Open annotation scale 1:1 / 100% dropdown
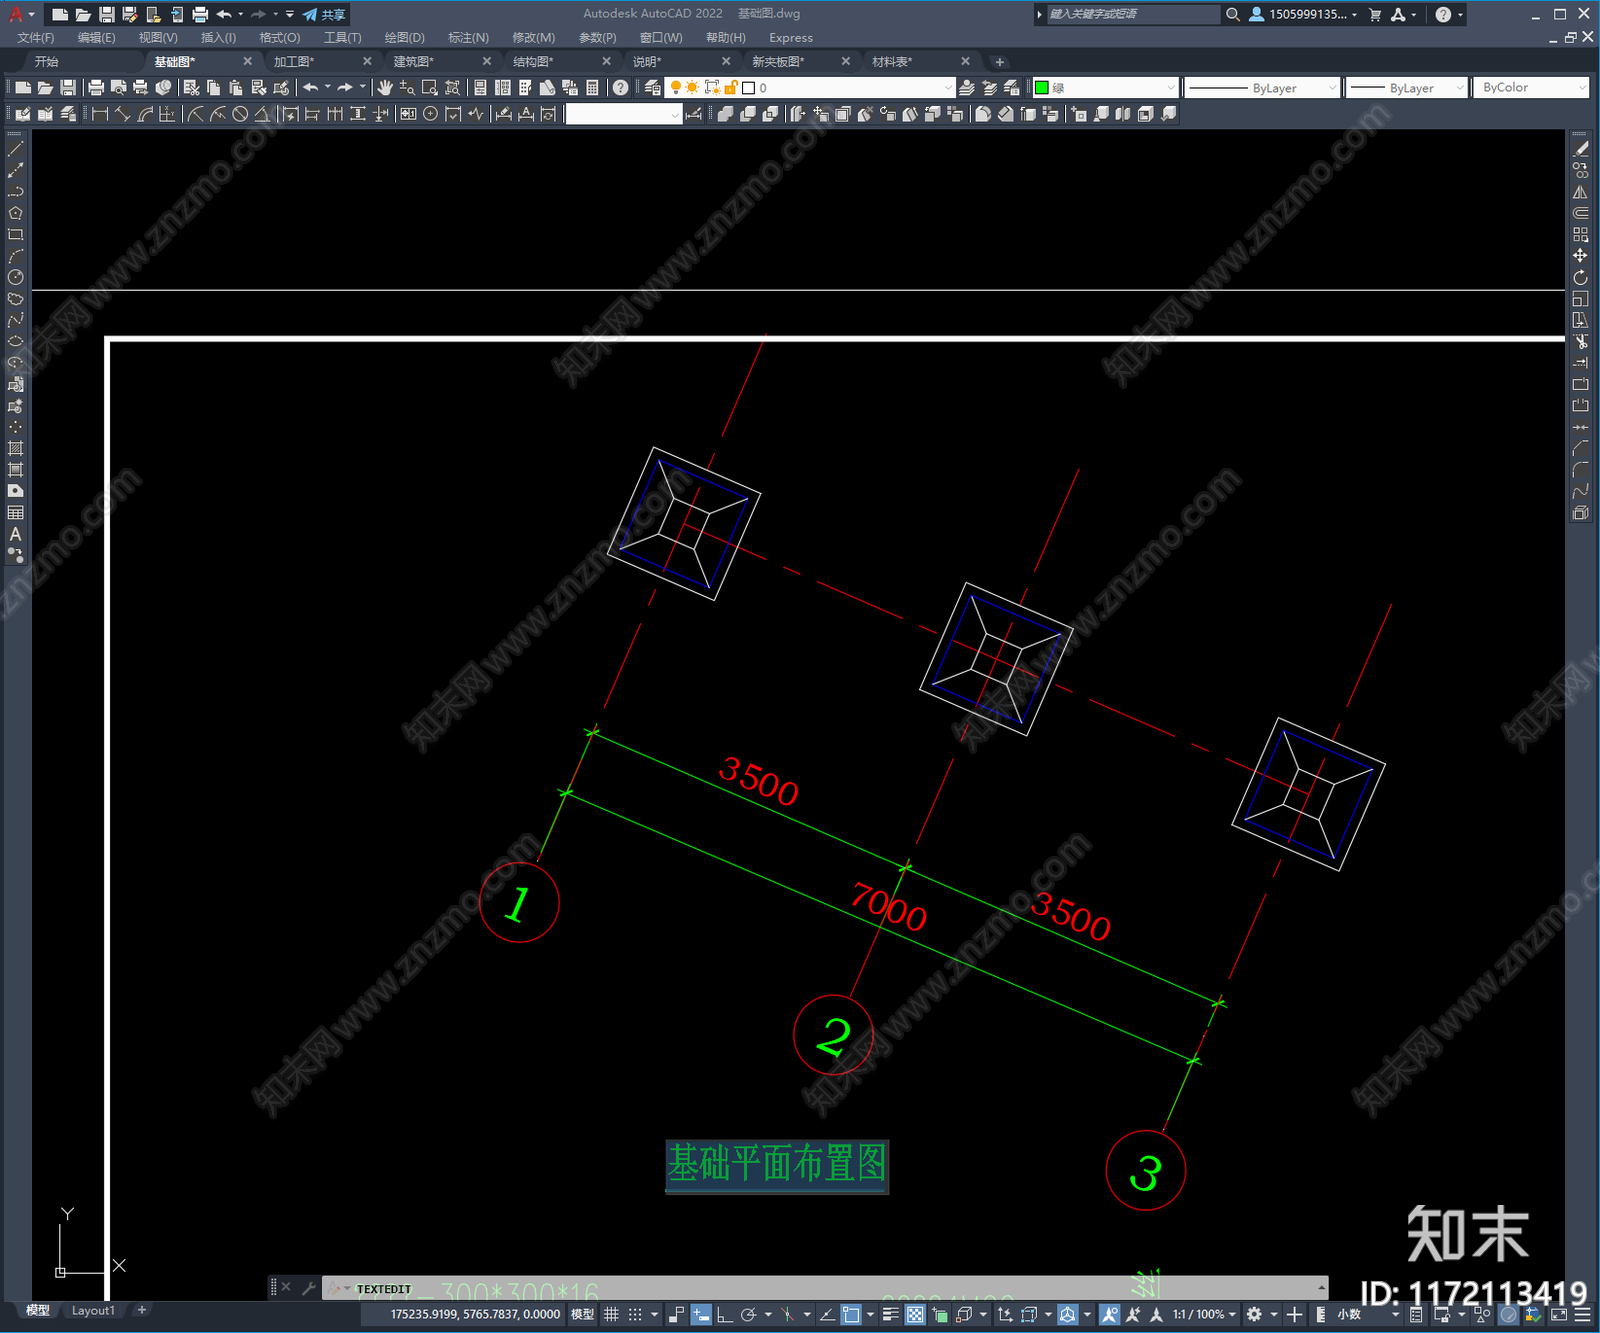The width and height of the screenshot is (1600, 1333). tap(1204, 1314)
